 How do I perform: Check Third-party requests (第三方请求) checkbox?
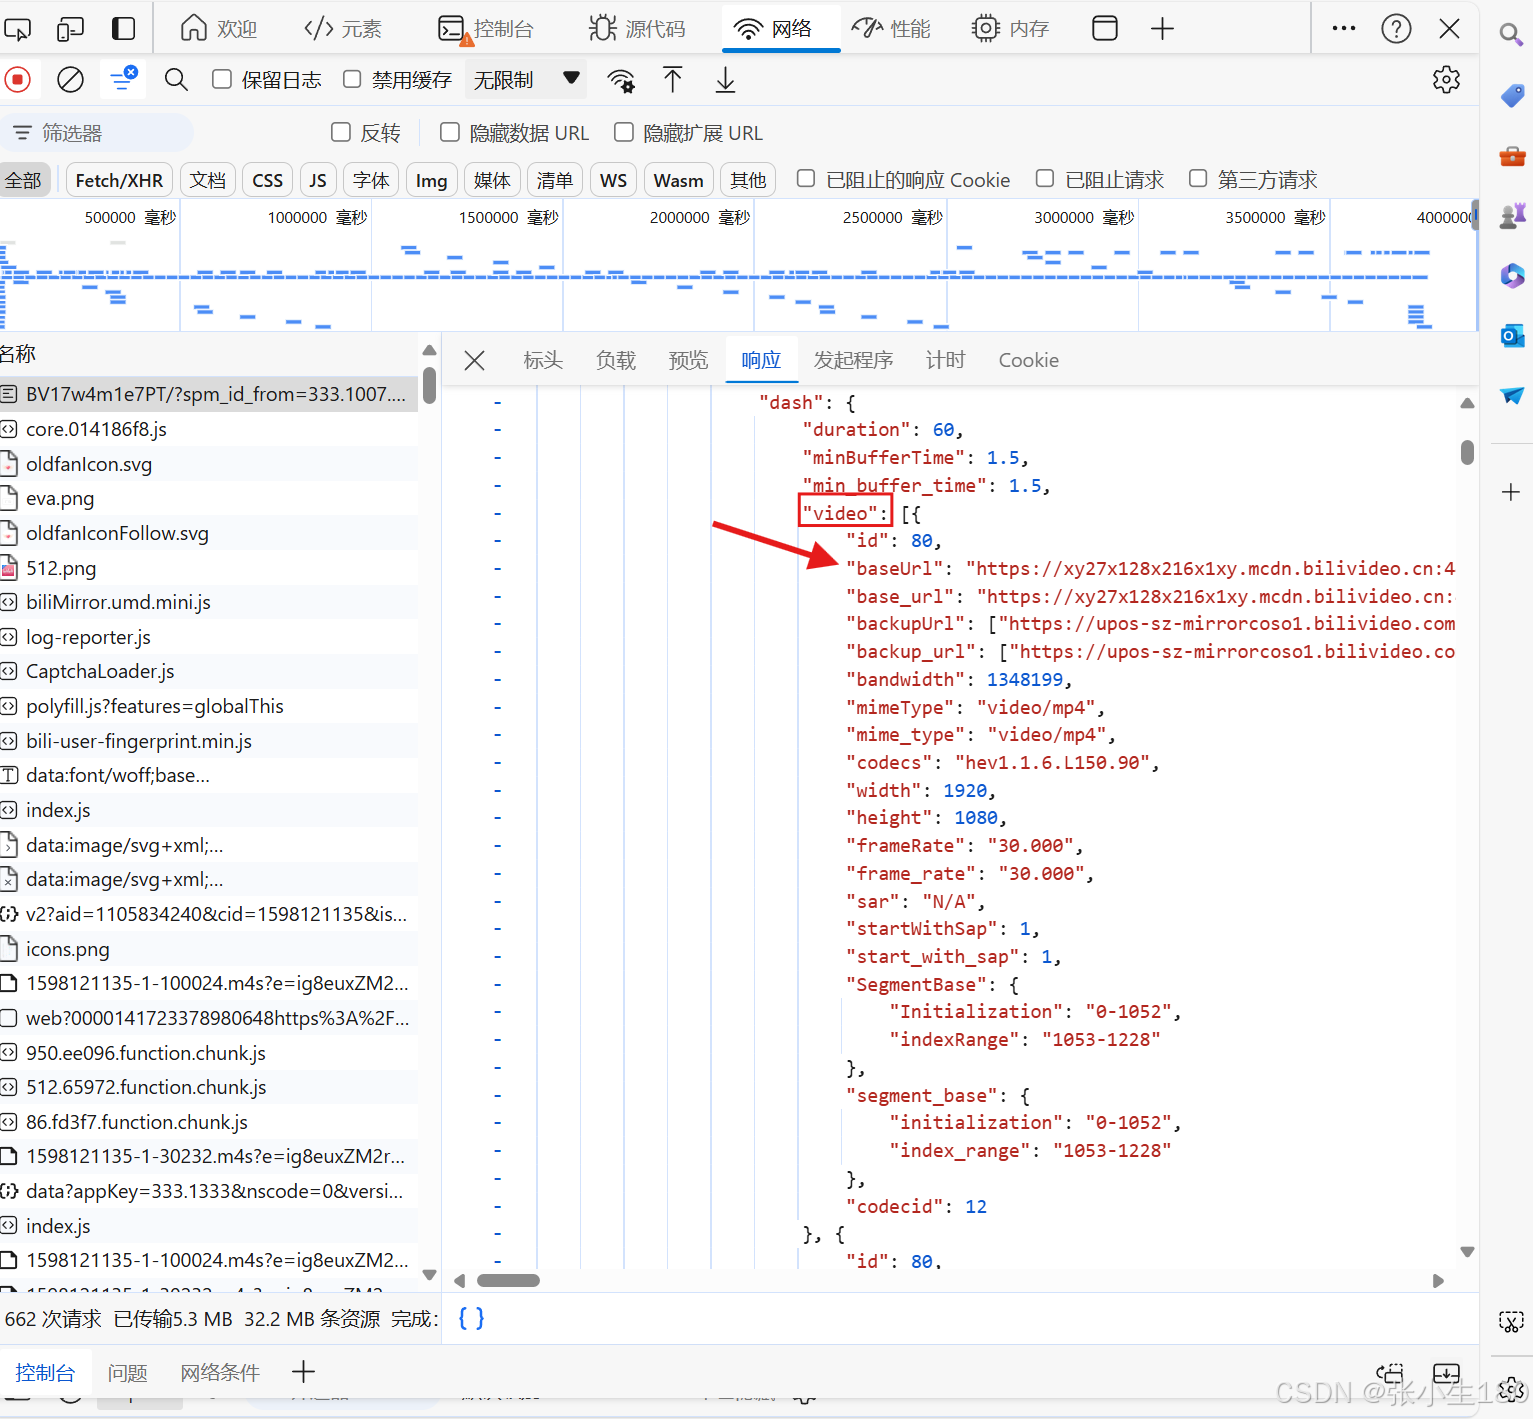(1198, 179)
